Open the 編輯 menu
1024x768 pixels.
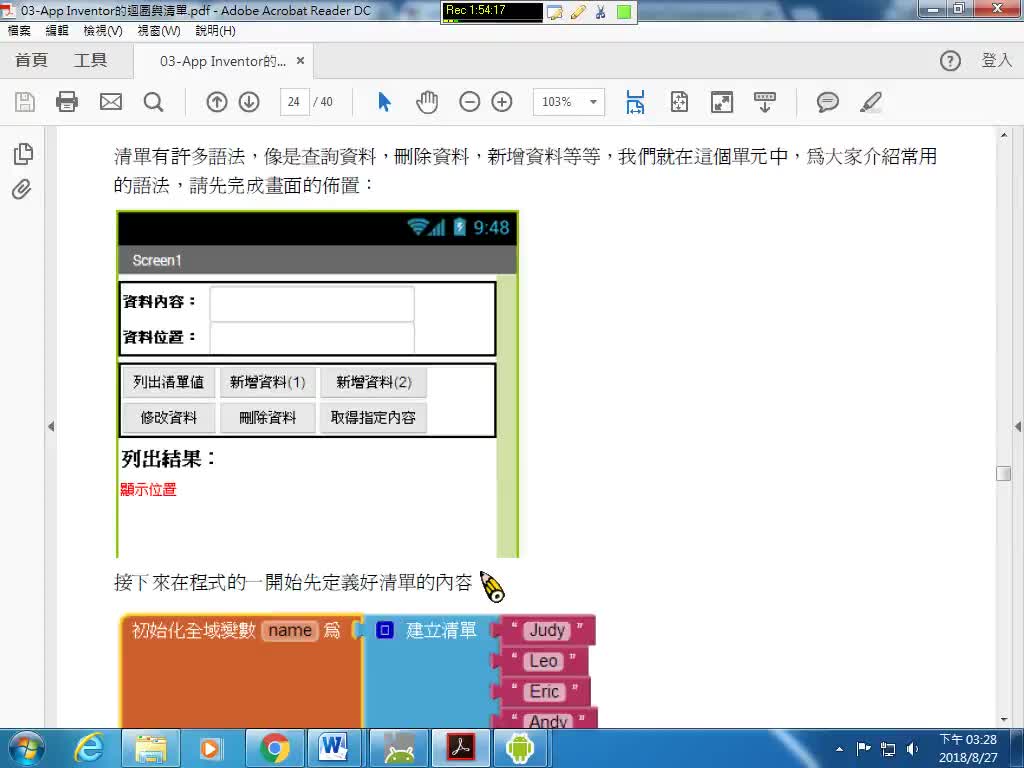coord(57,31)
